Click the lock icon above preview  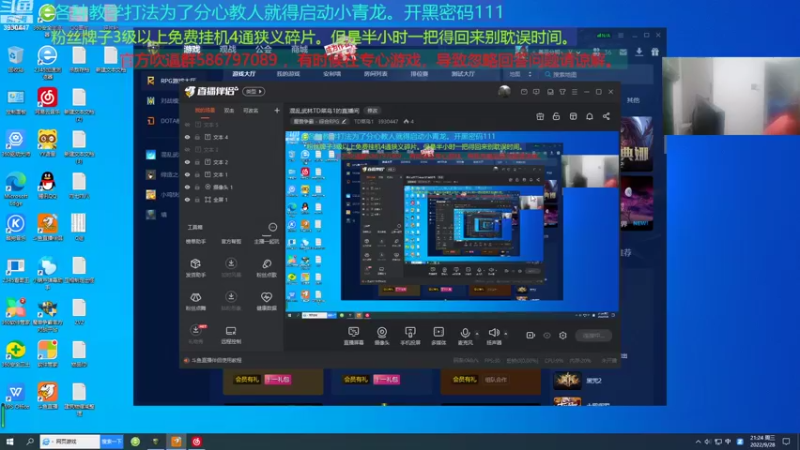coord(556,116)
